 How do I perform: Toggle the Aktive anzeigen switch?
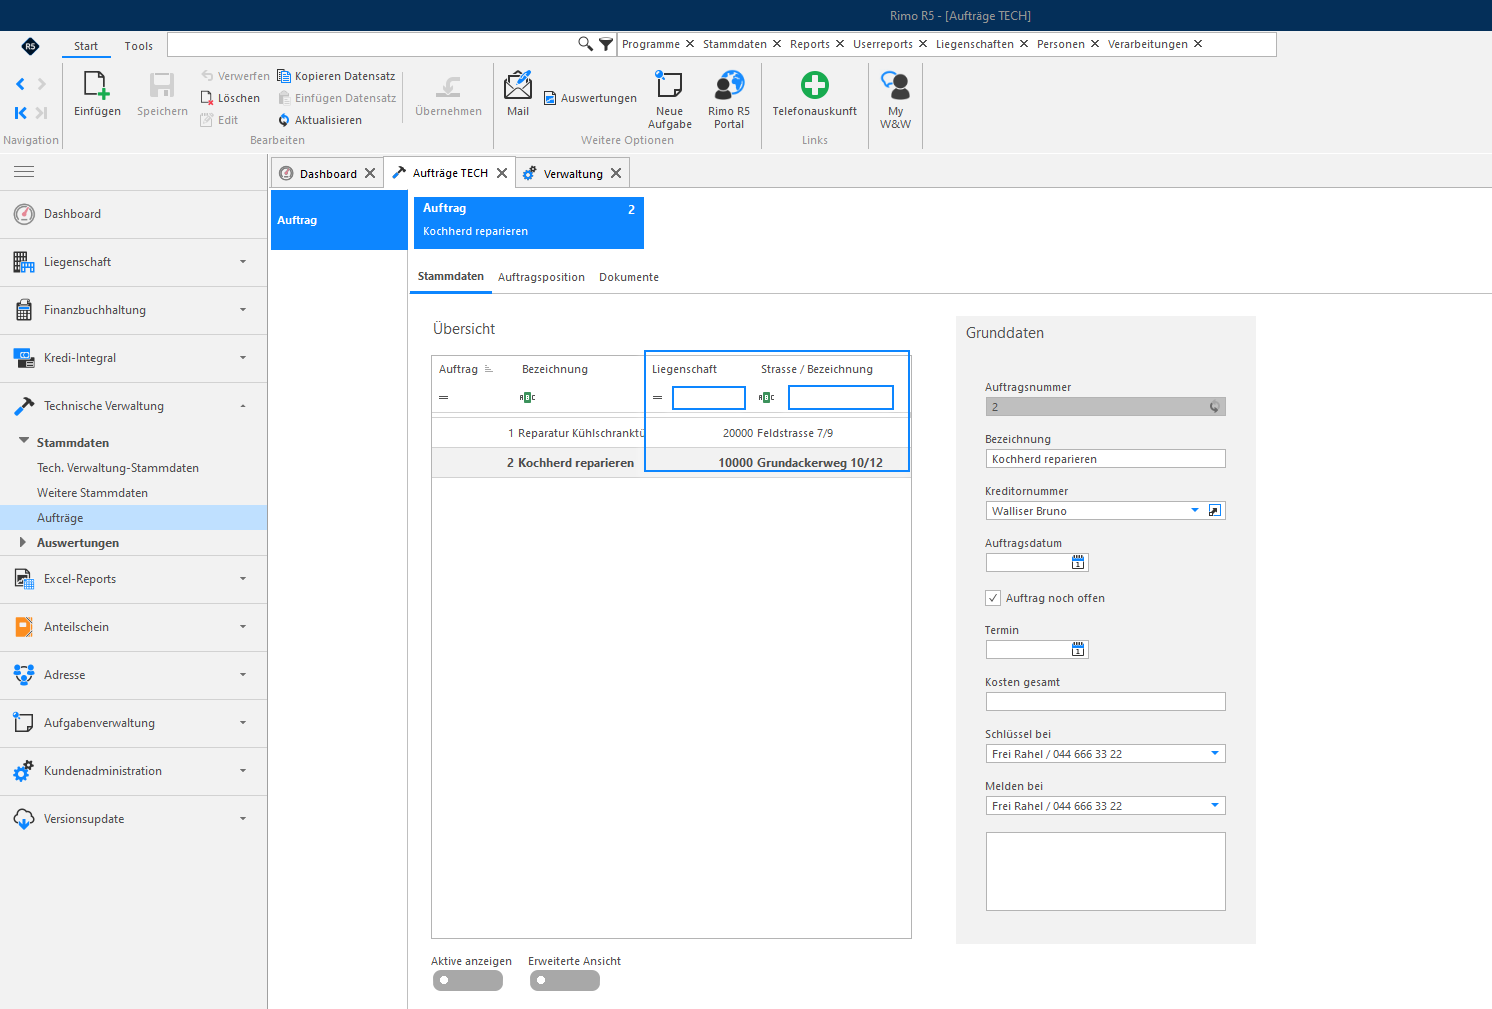tap(468, 981)
